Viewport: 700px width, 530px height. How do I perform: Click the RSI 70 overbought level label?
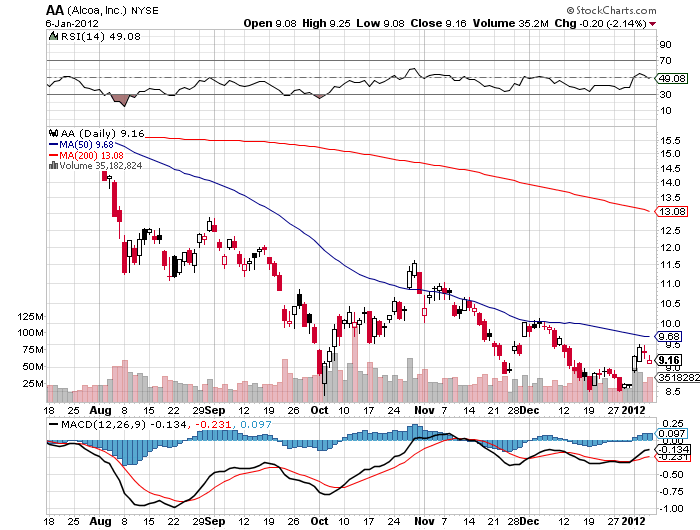pyautogui.click(x=666, y=61)
